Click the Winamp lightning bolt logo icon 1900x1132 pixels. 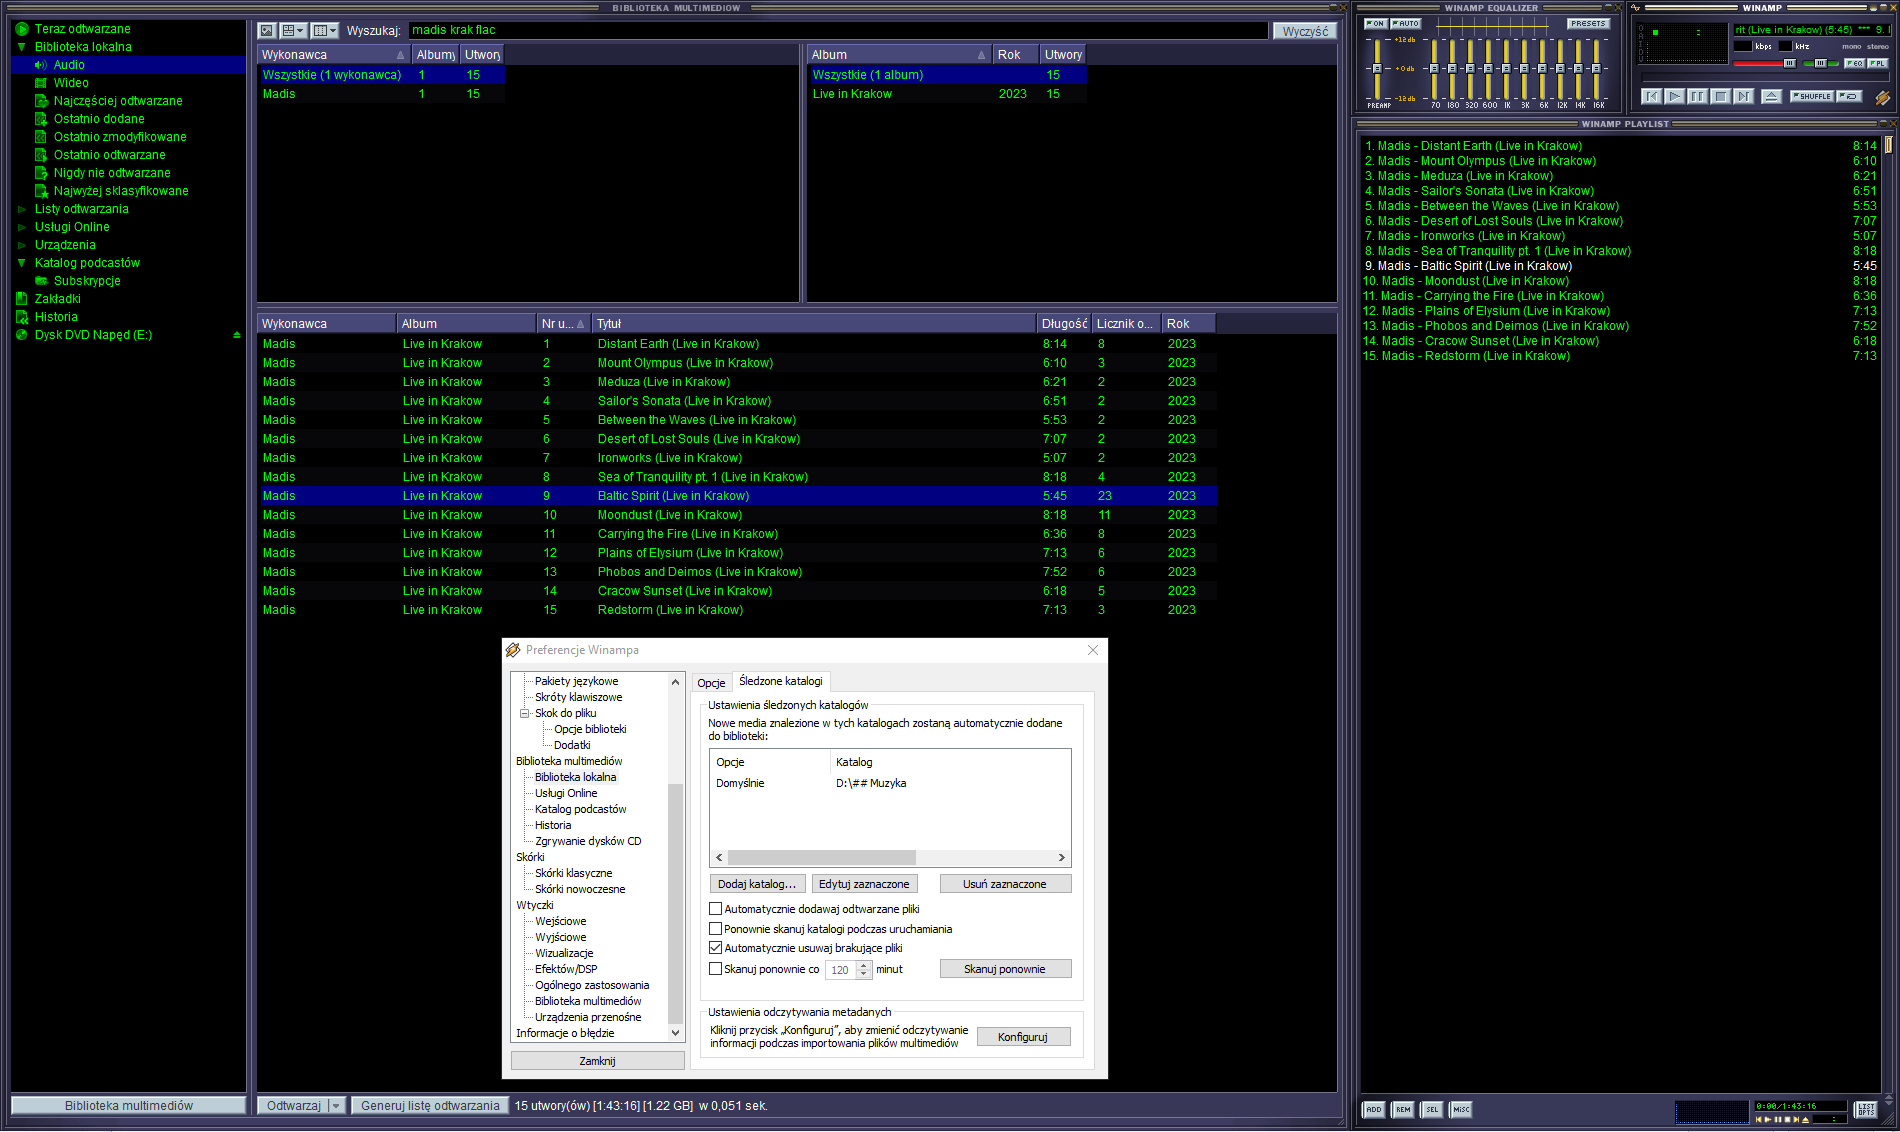point(1883,97)
